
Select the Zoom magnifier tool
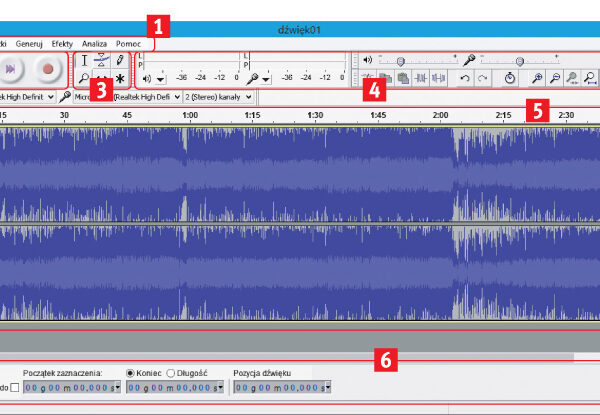coord(84,78)
